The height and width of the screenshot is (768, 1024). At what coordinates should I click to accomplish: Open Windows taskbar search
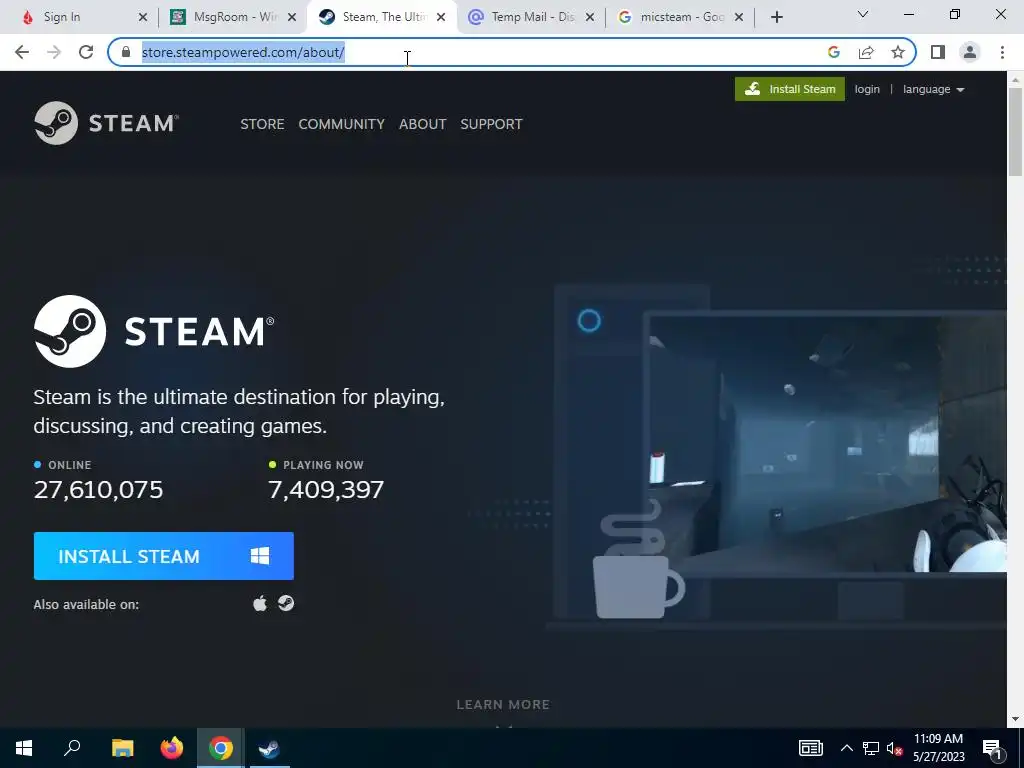pos(72,748)
